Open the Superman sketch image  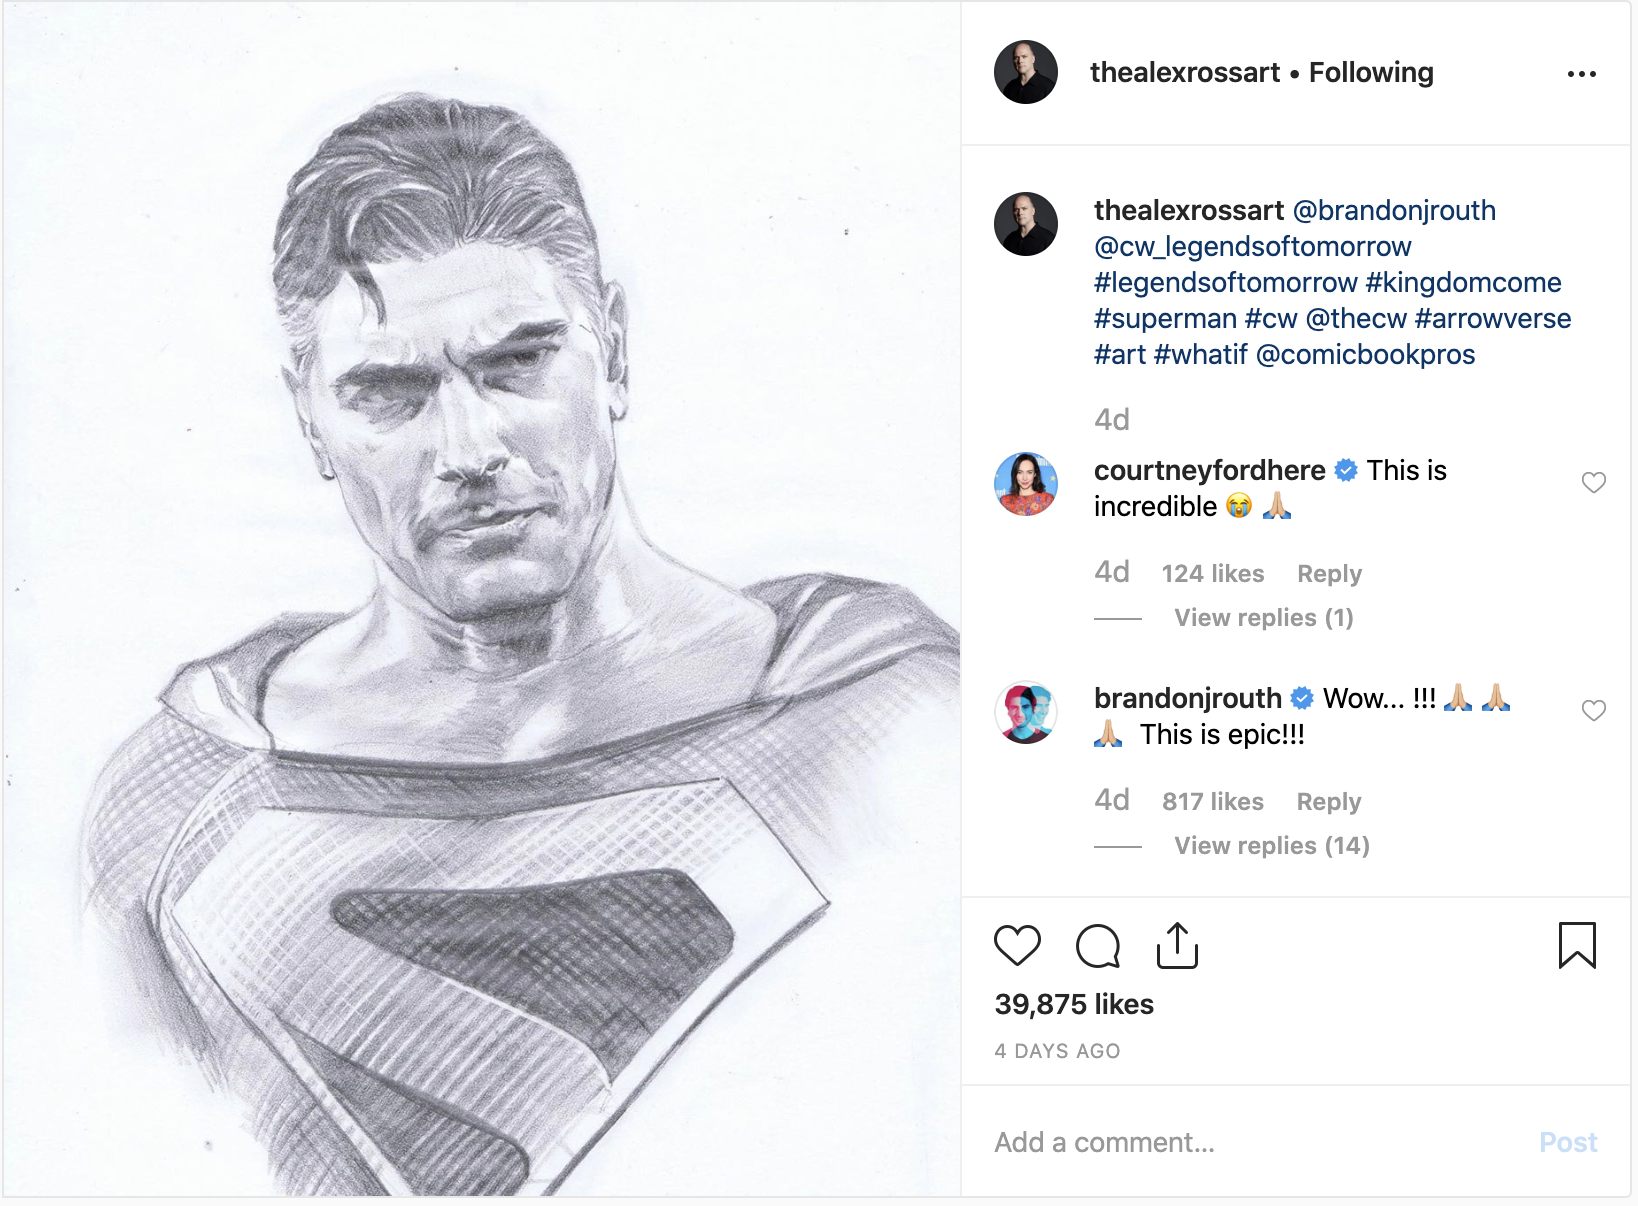pyautogui.click(x=481, y=599)
